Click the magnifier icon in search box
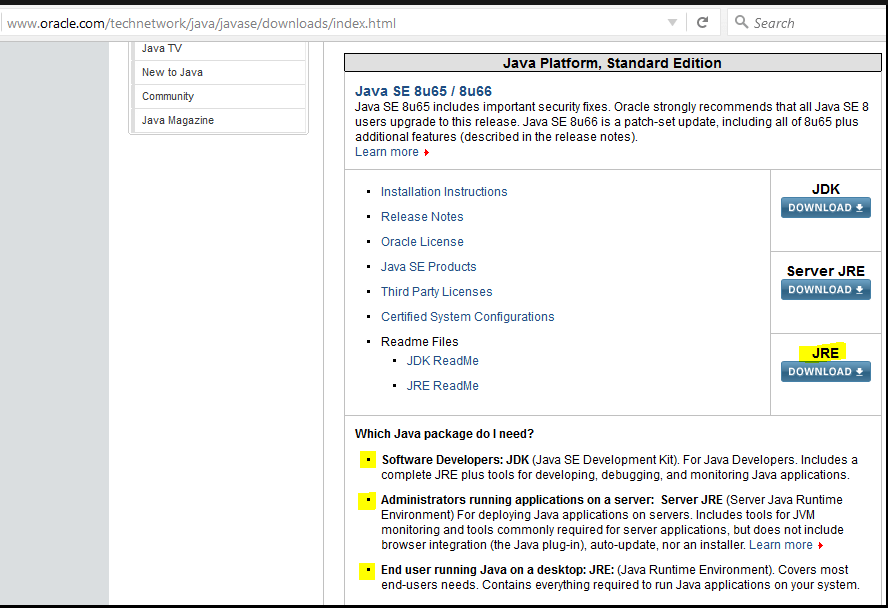This screenshot has width=888, height=608. [741, 22]
